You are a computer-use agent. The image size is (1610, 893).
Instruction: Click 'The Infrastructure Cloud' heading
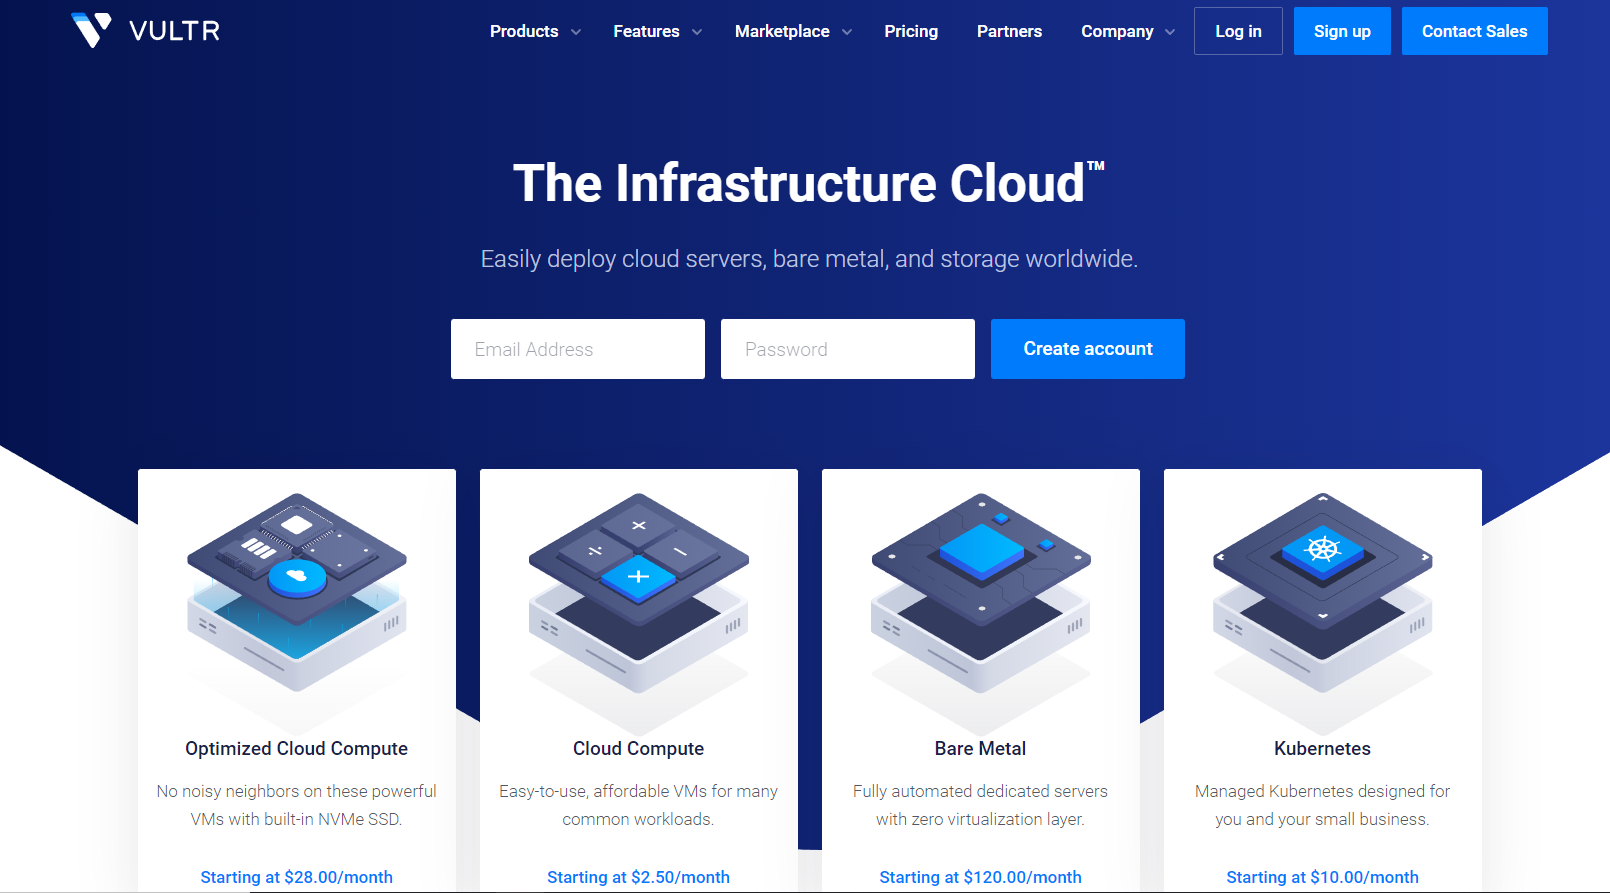click(x=808, y=184)
